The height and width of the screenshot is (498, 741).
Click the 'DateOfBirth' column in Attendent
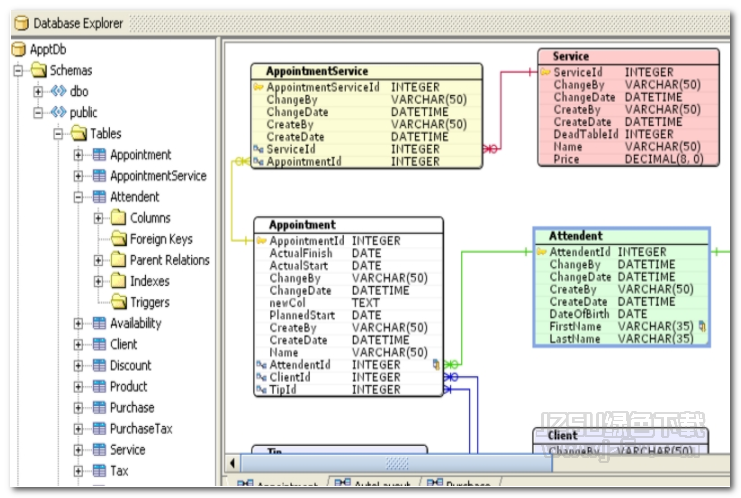[621, 314]
